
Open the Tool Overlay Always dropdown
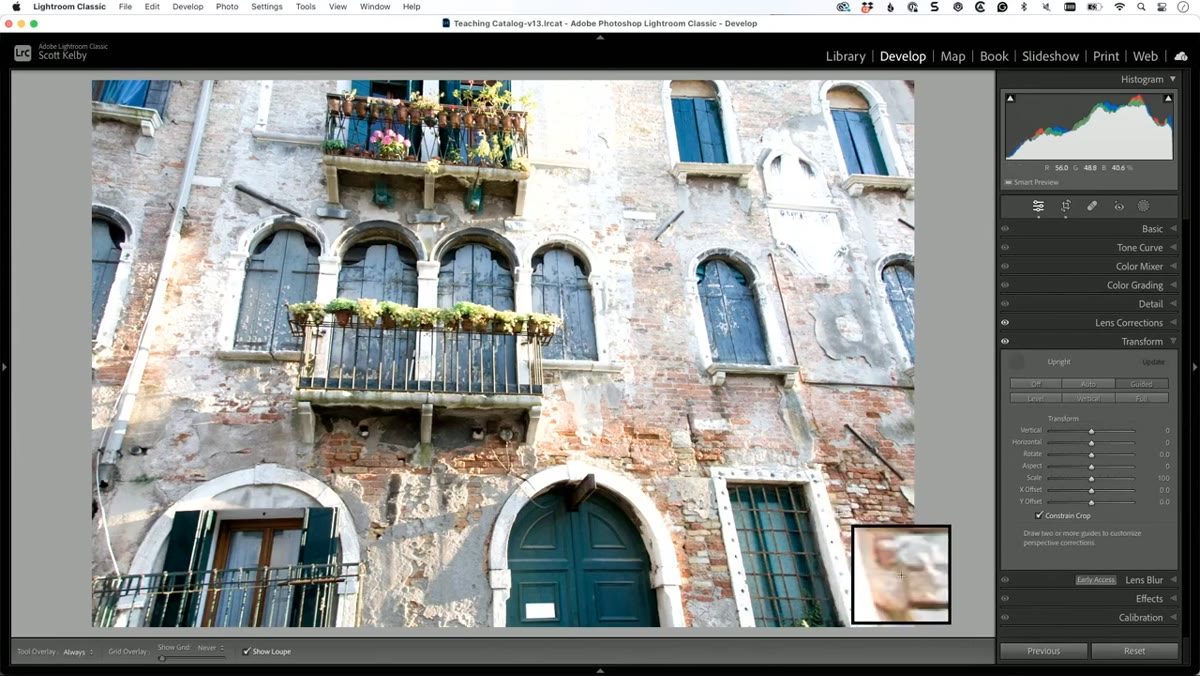click(78, 652)
